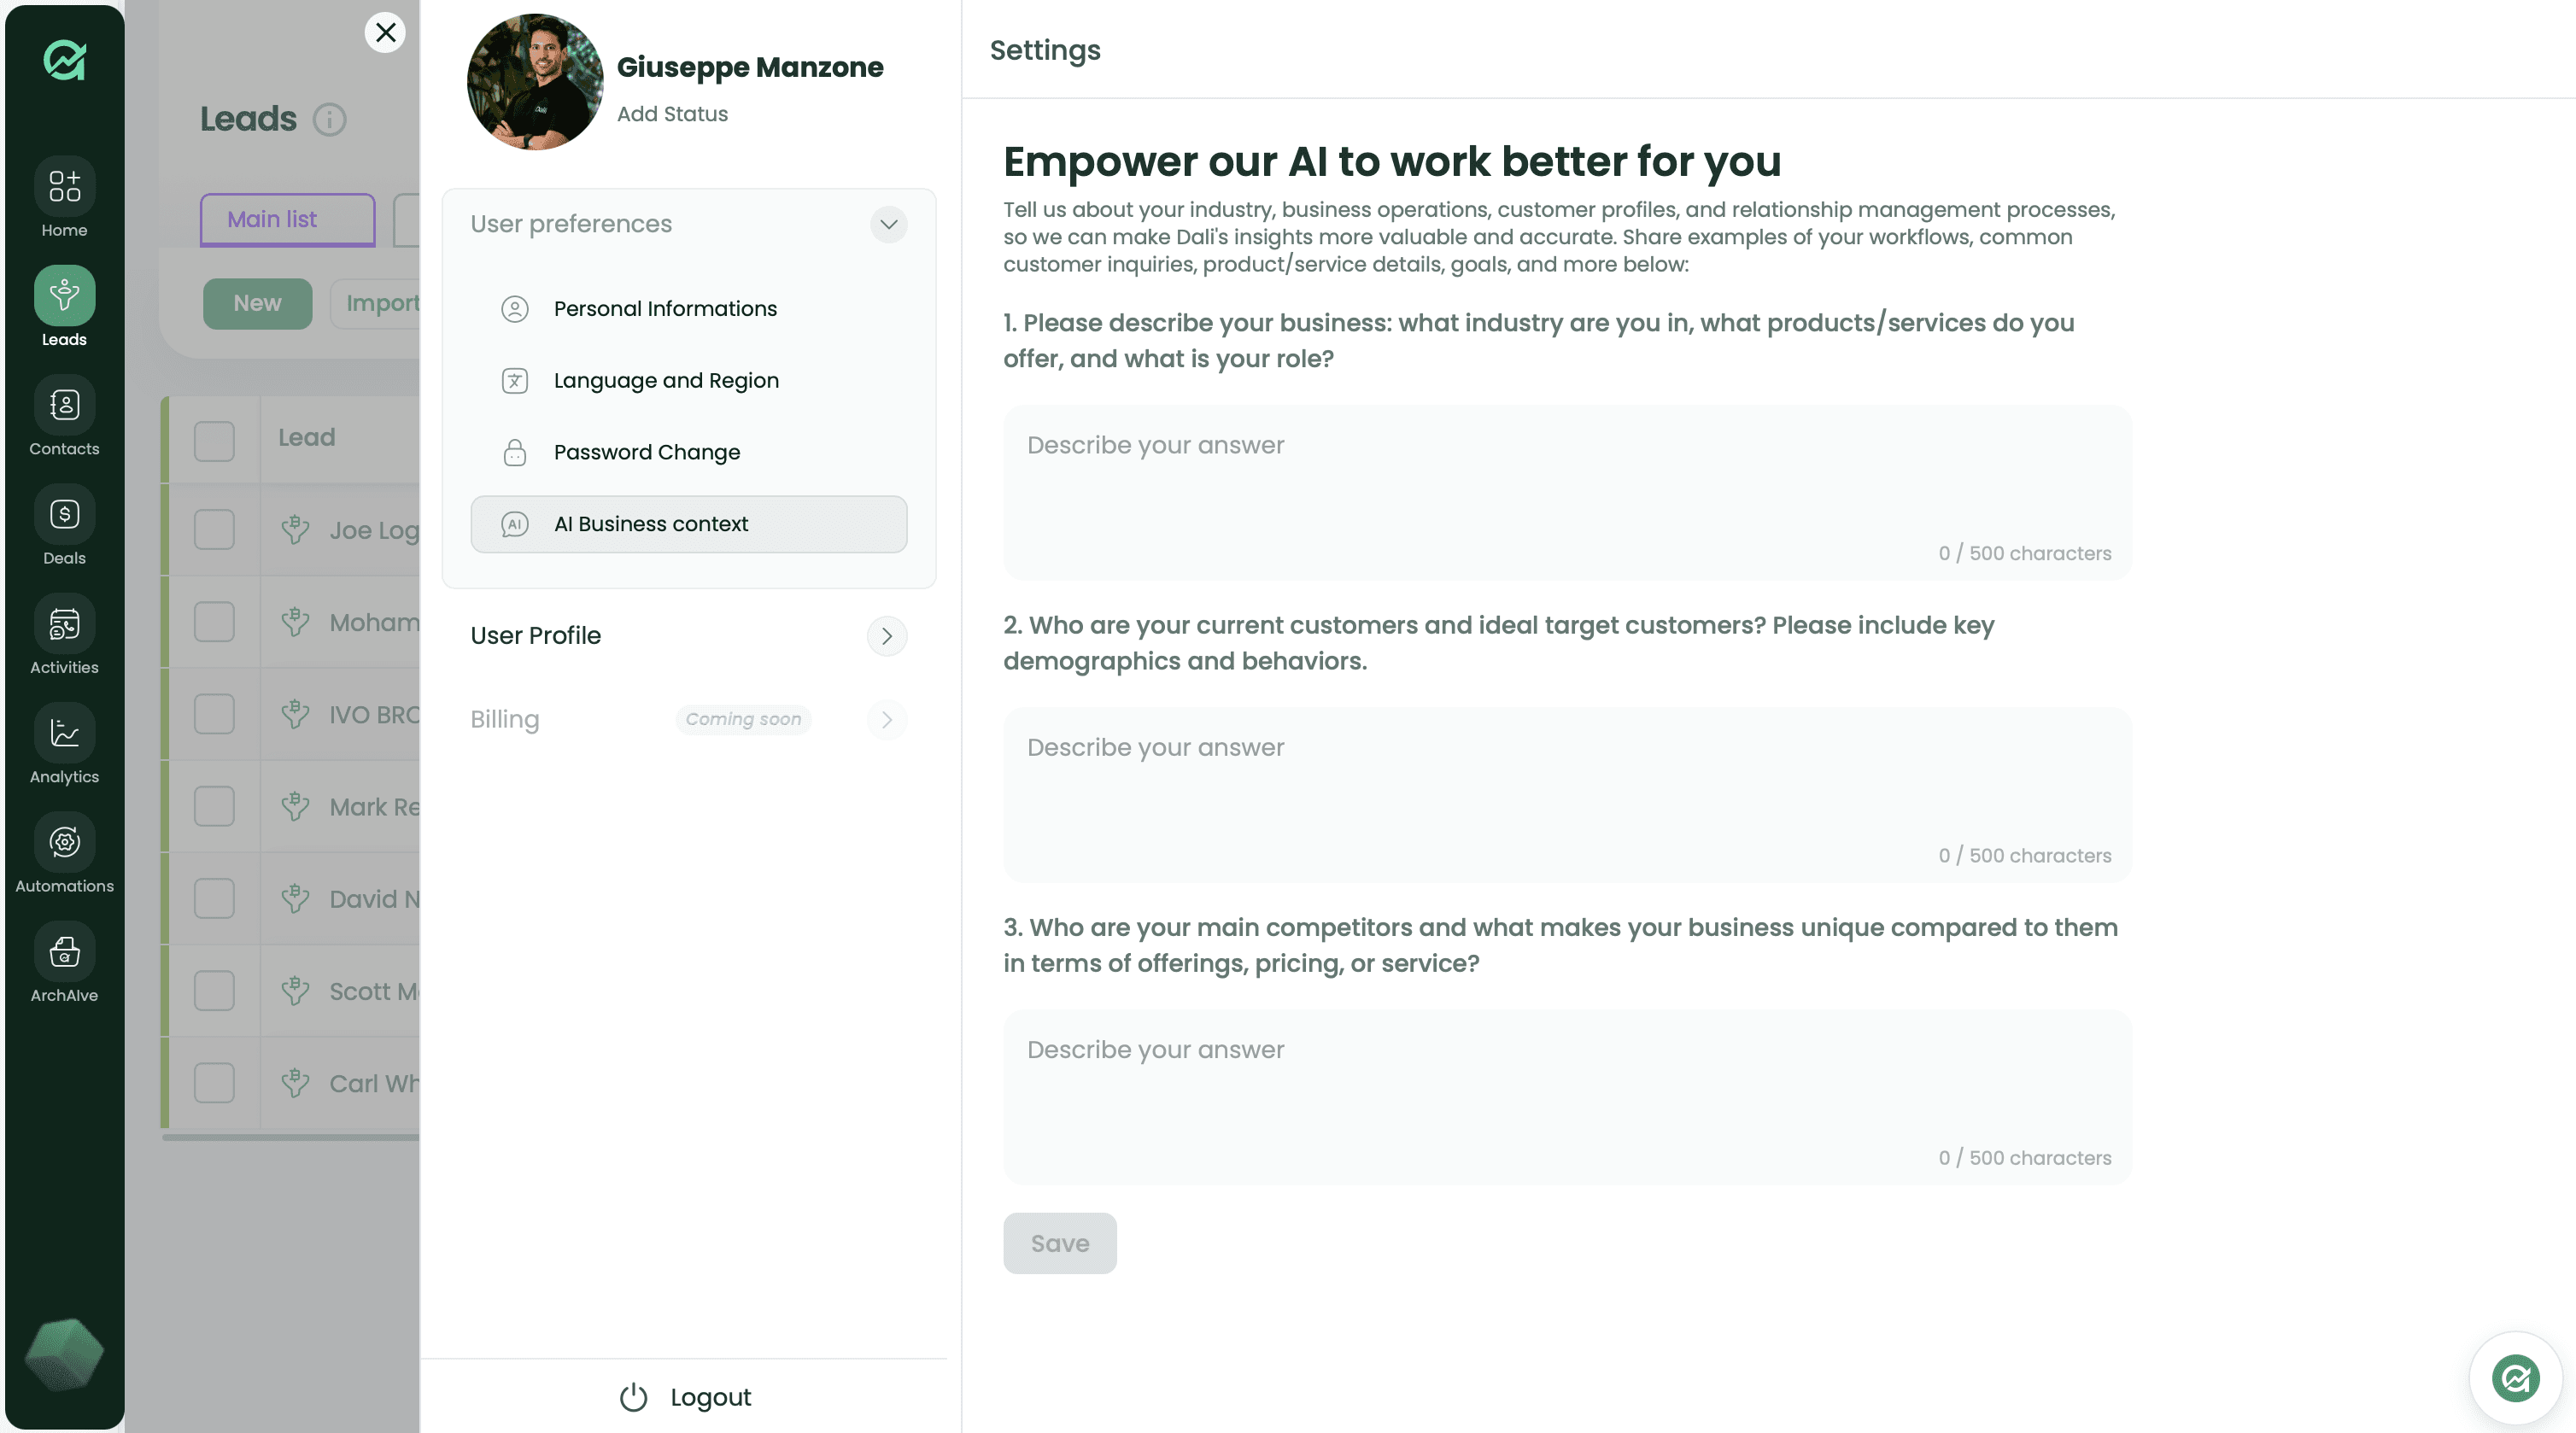Expand the Billing section chevron
Screen dimensions: 2576x1433
[x=887, y=720]
